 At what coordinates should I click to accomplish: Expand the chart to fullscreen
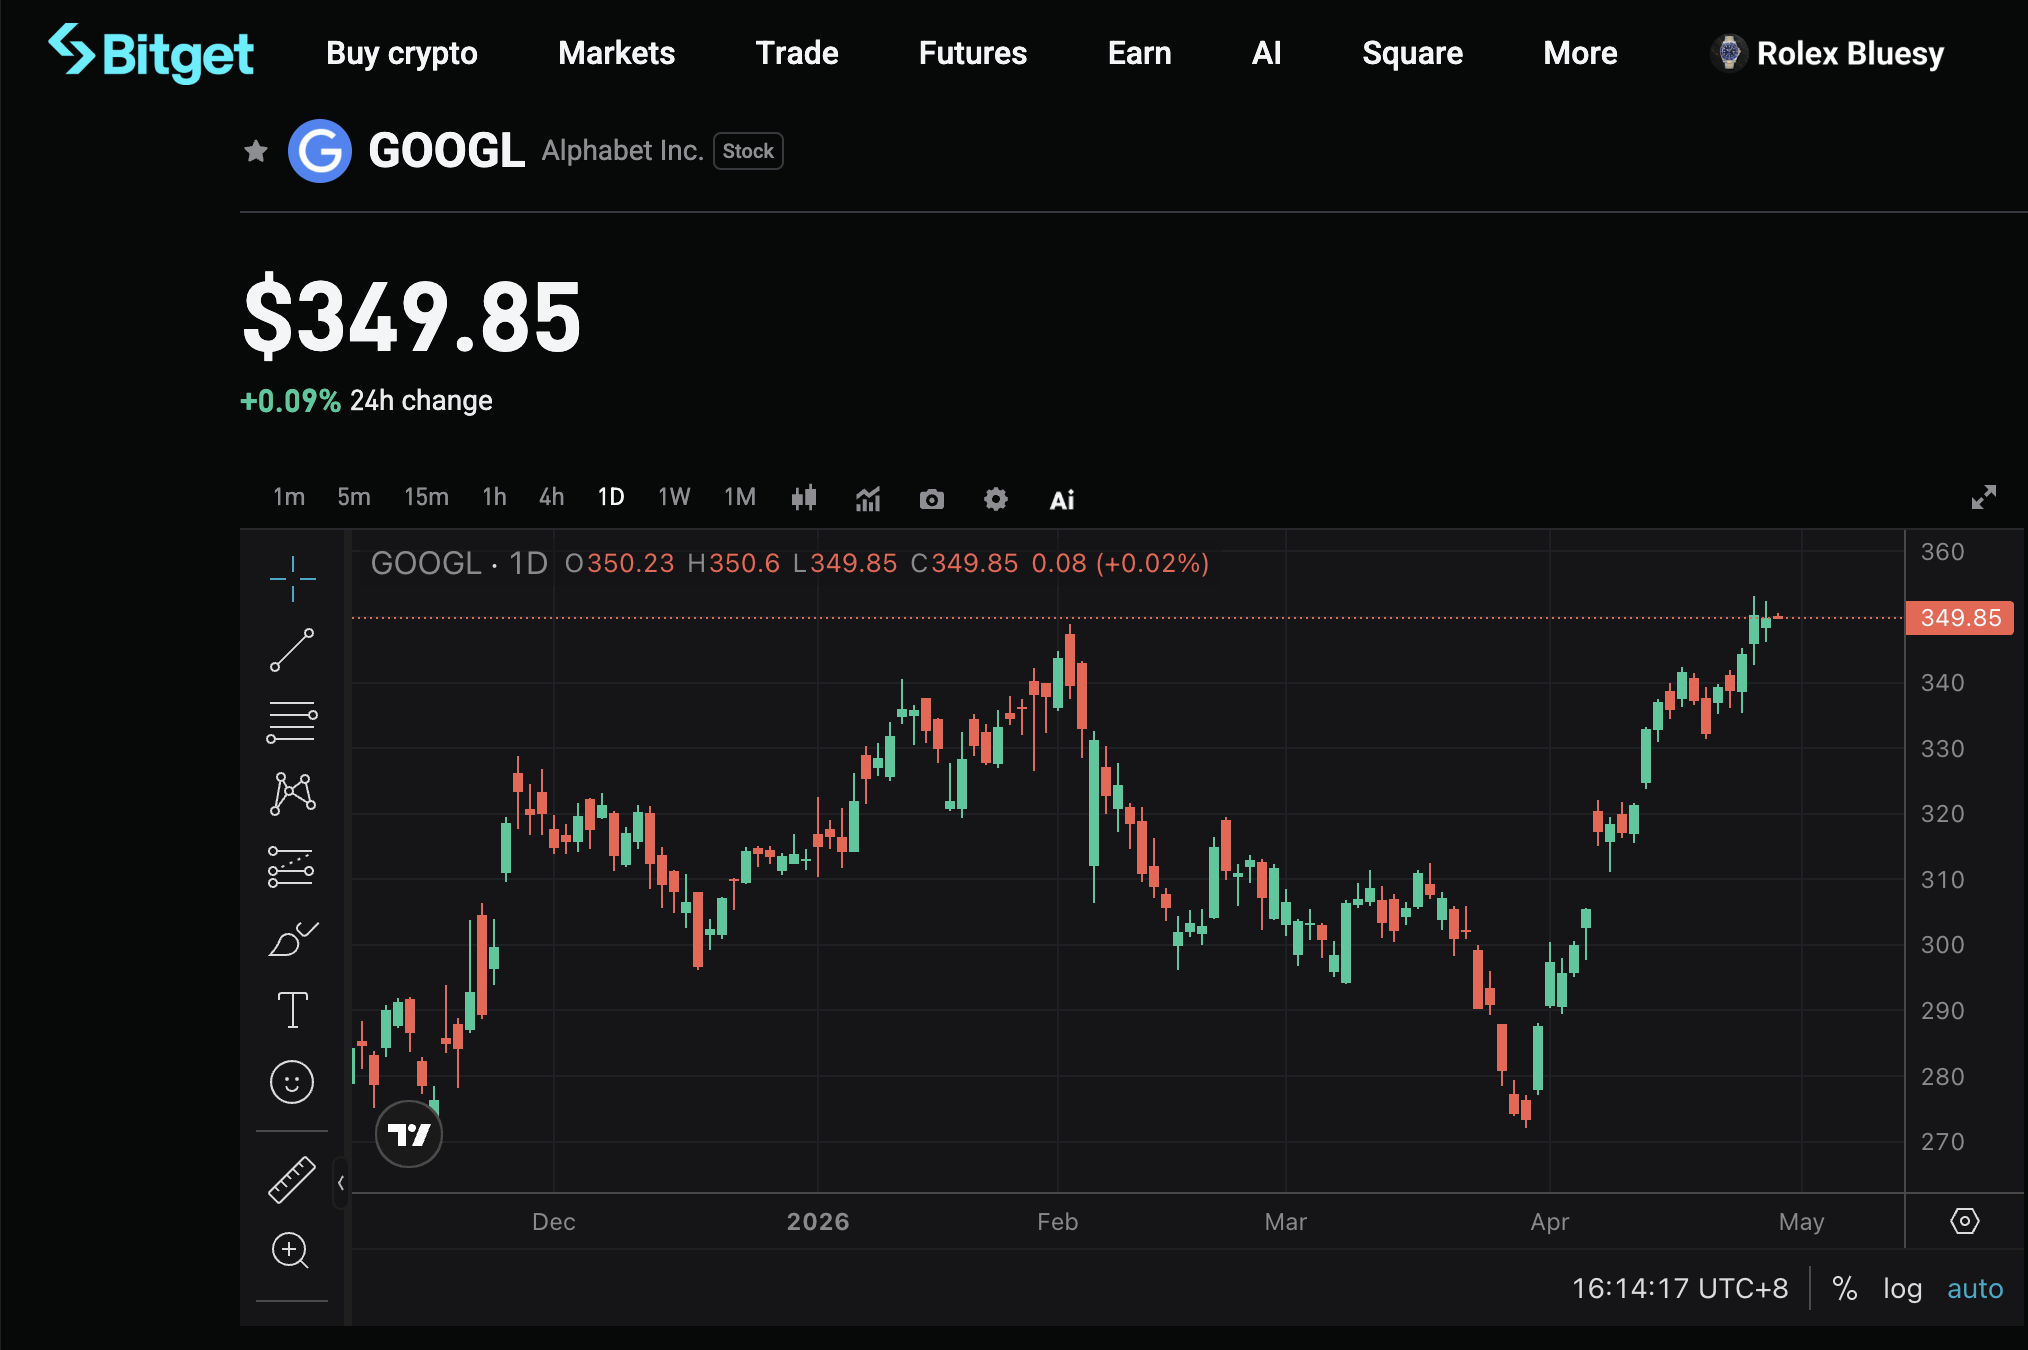tap(1983, 497)
